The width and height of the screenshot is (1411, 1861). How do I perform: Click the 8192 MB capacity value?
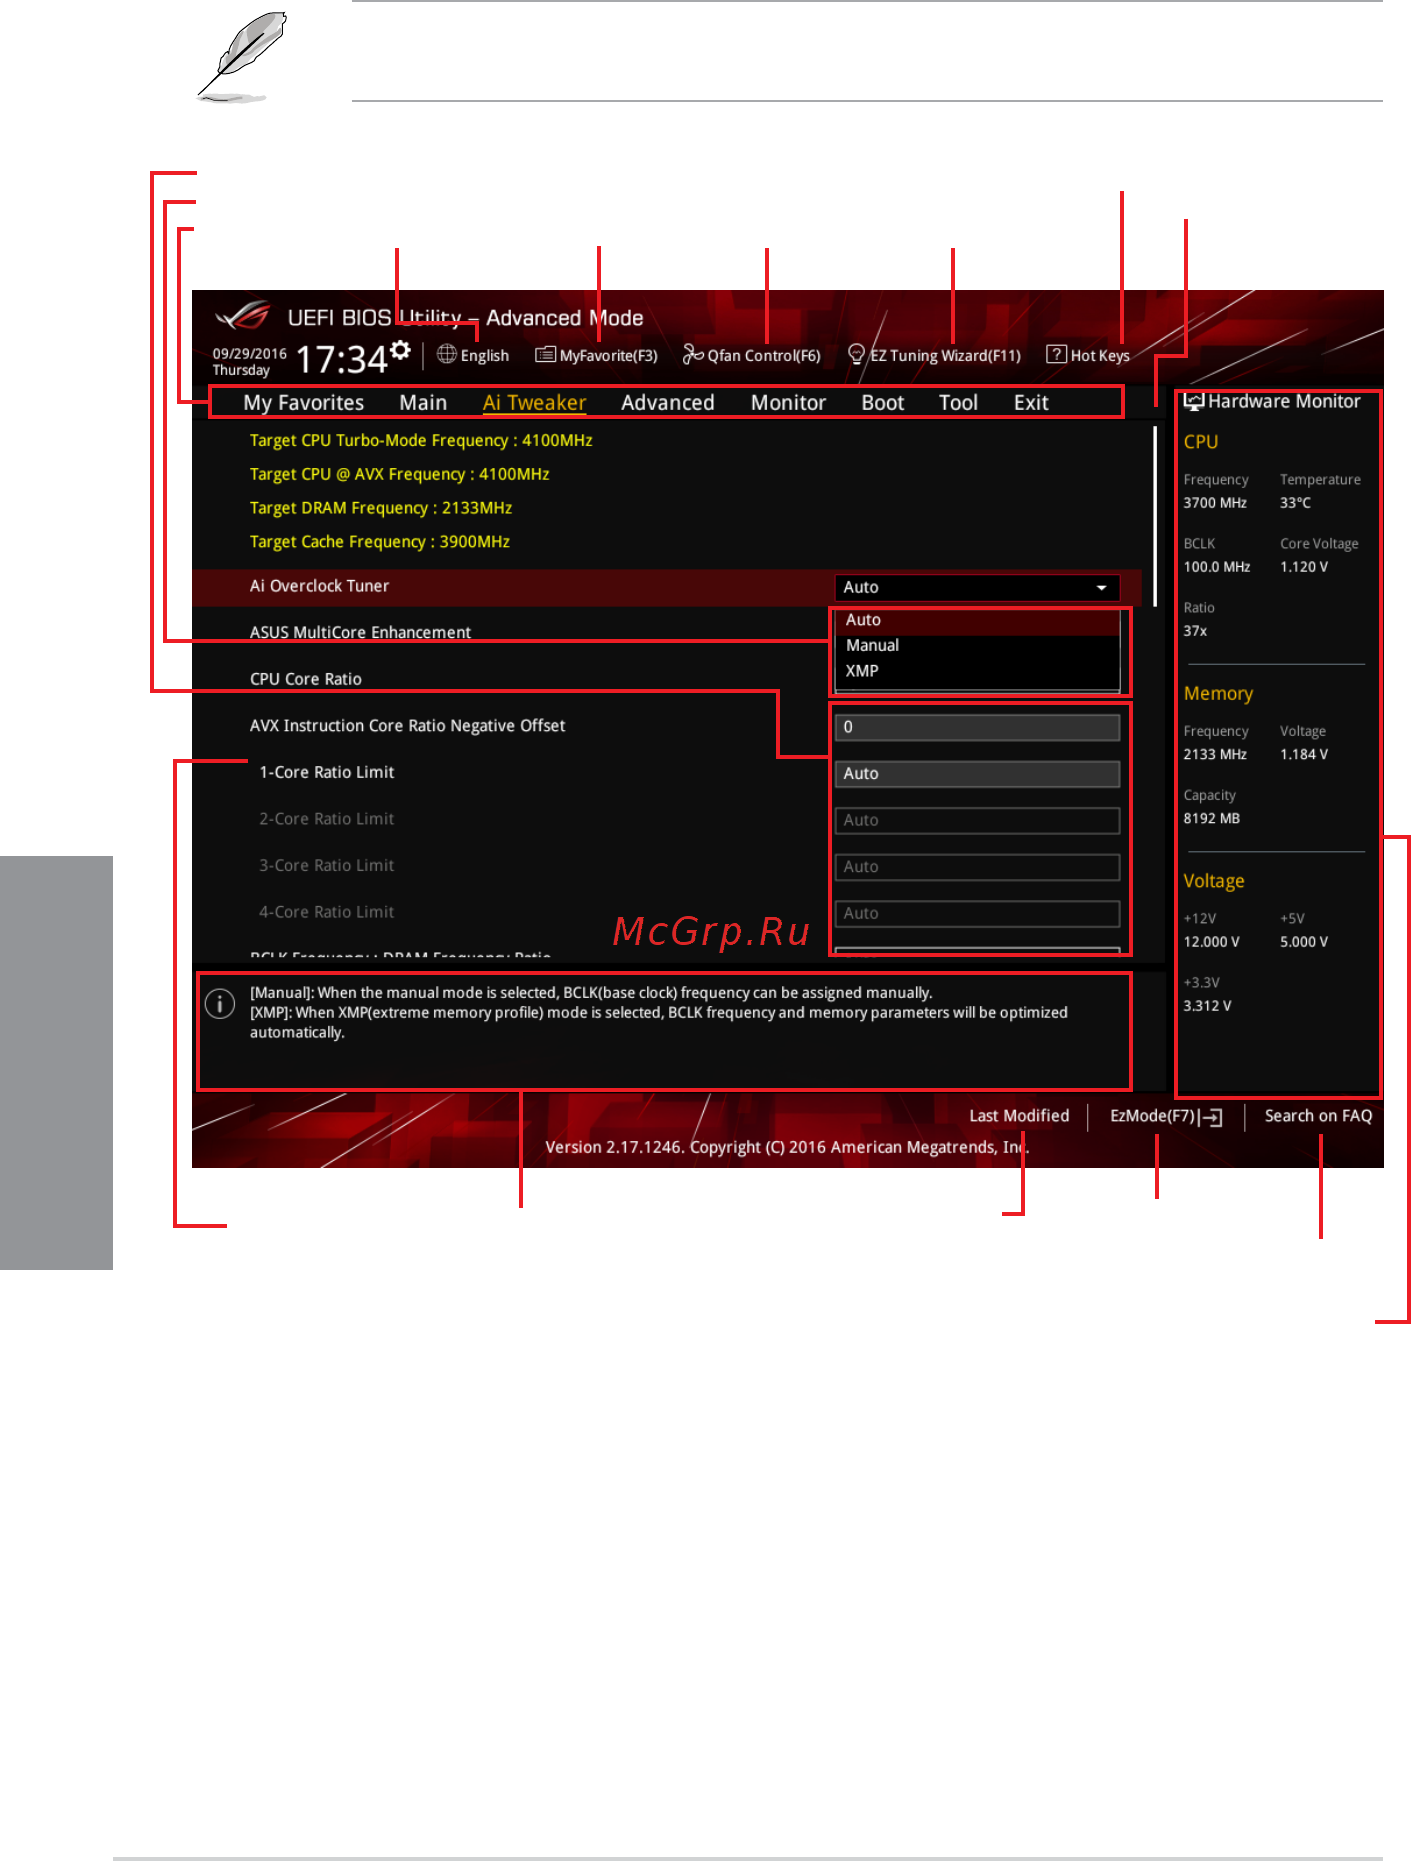coord(1211,818)
